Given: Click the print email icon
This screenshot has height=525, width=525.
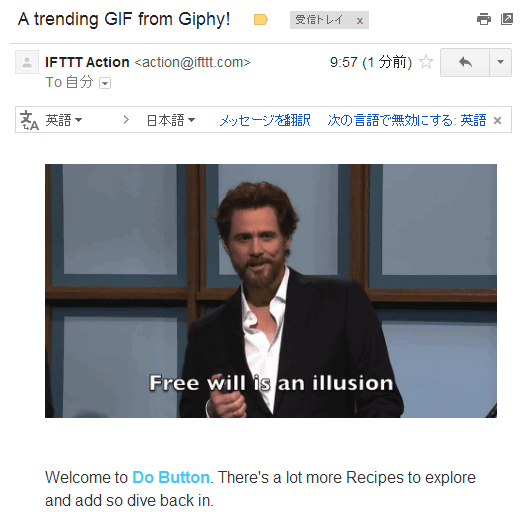Looking at the screenshot, I should [x=483, y=19].
